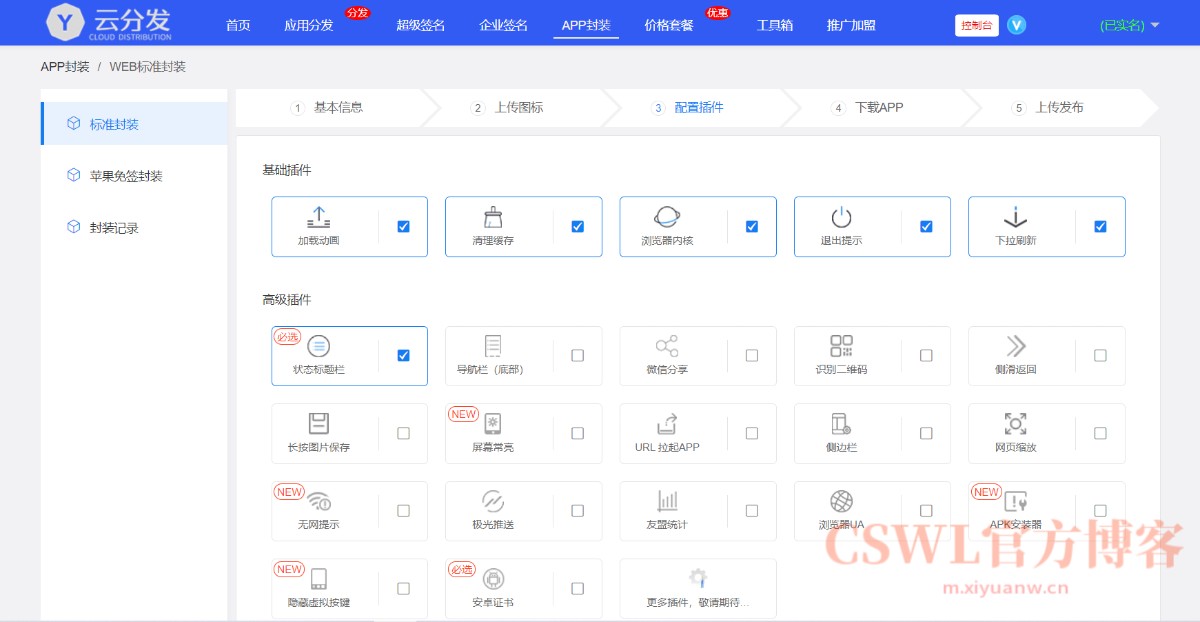Click the 网页缩放 zoom icon
The image size is (1200, 622).
1015,423
